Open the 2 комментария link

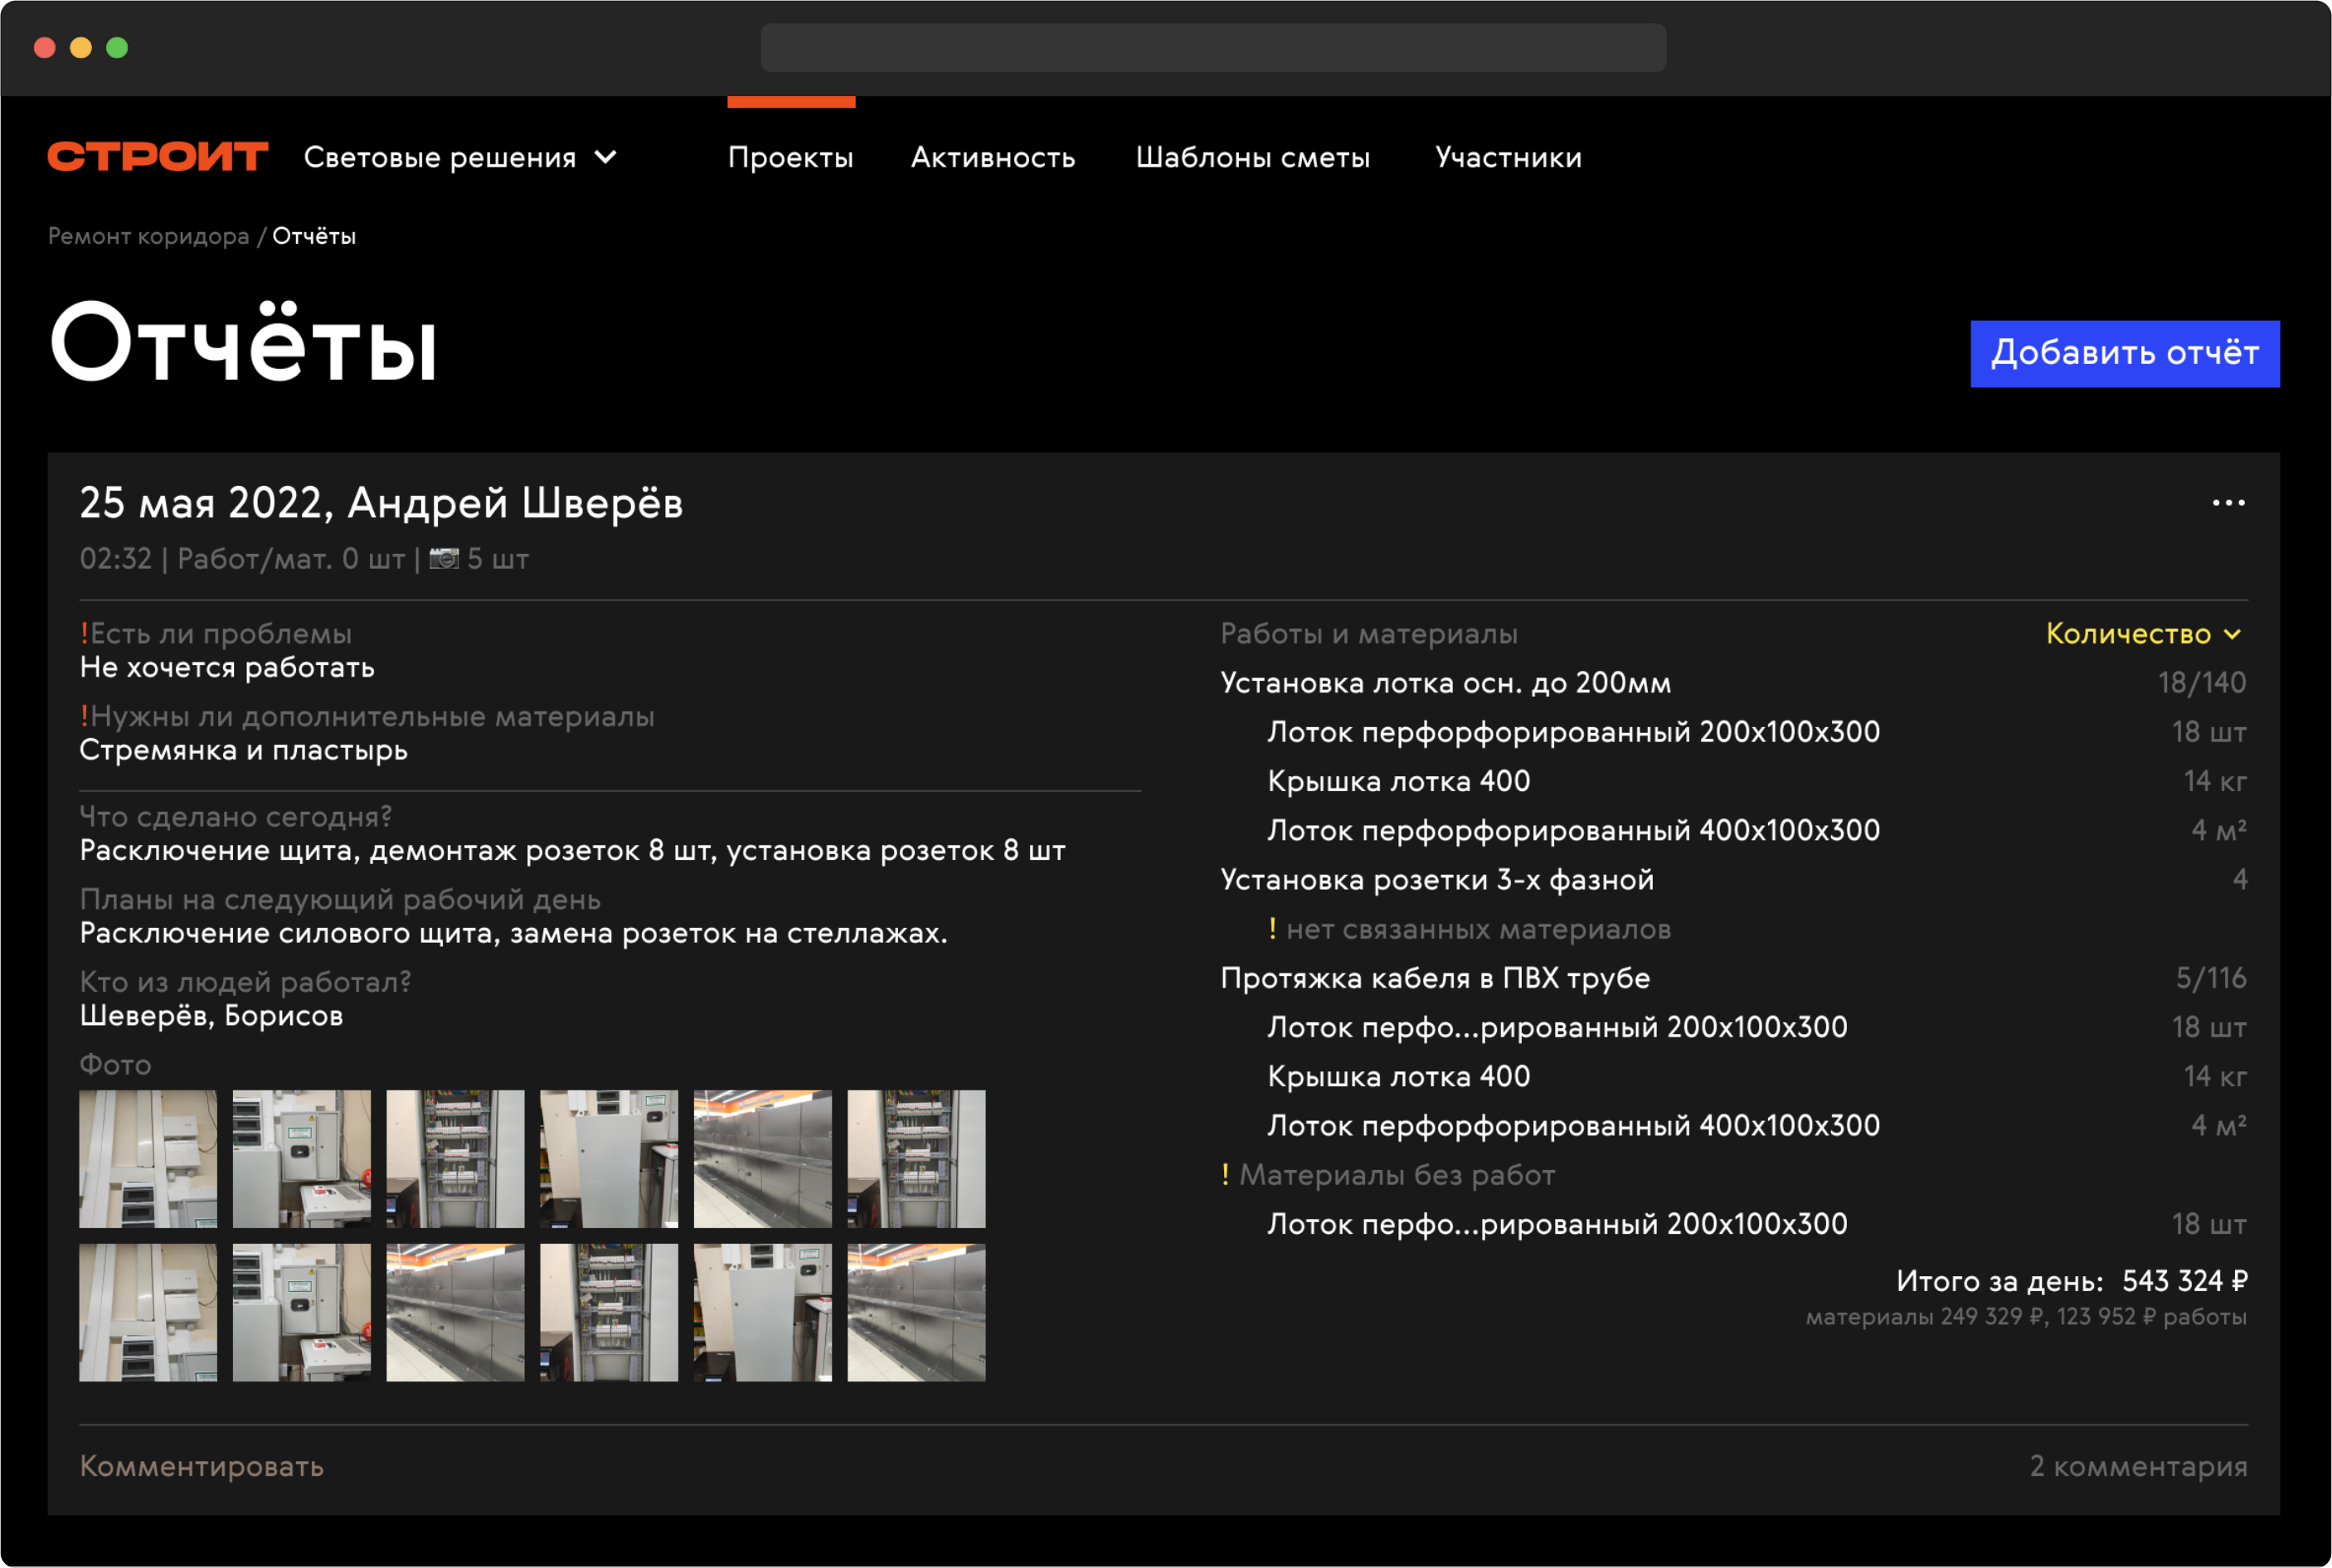coord(2138,1466)
